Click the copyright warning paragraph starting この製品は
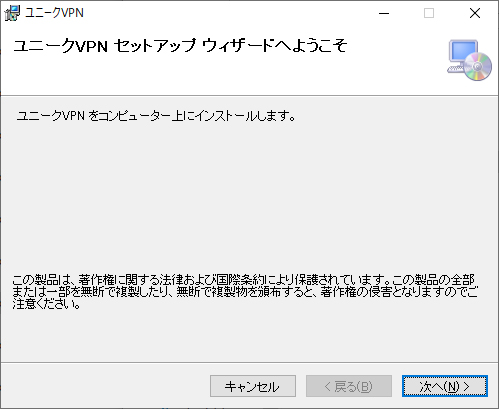This screenshot has height=409, width=499. pos(245,292)
